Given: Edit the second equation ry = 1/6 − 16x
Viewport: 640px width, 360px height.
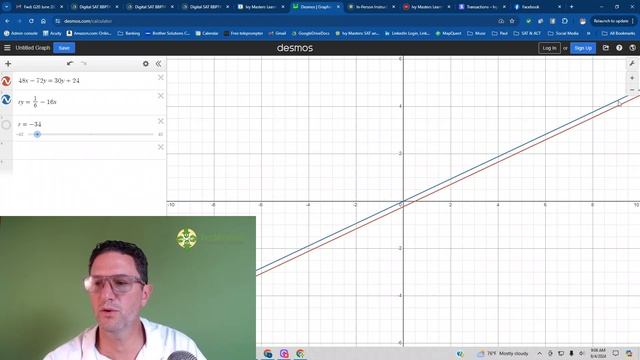Looking at the screenshot, I should (x=37, y=102).
